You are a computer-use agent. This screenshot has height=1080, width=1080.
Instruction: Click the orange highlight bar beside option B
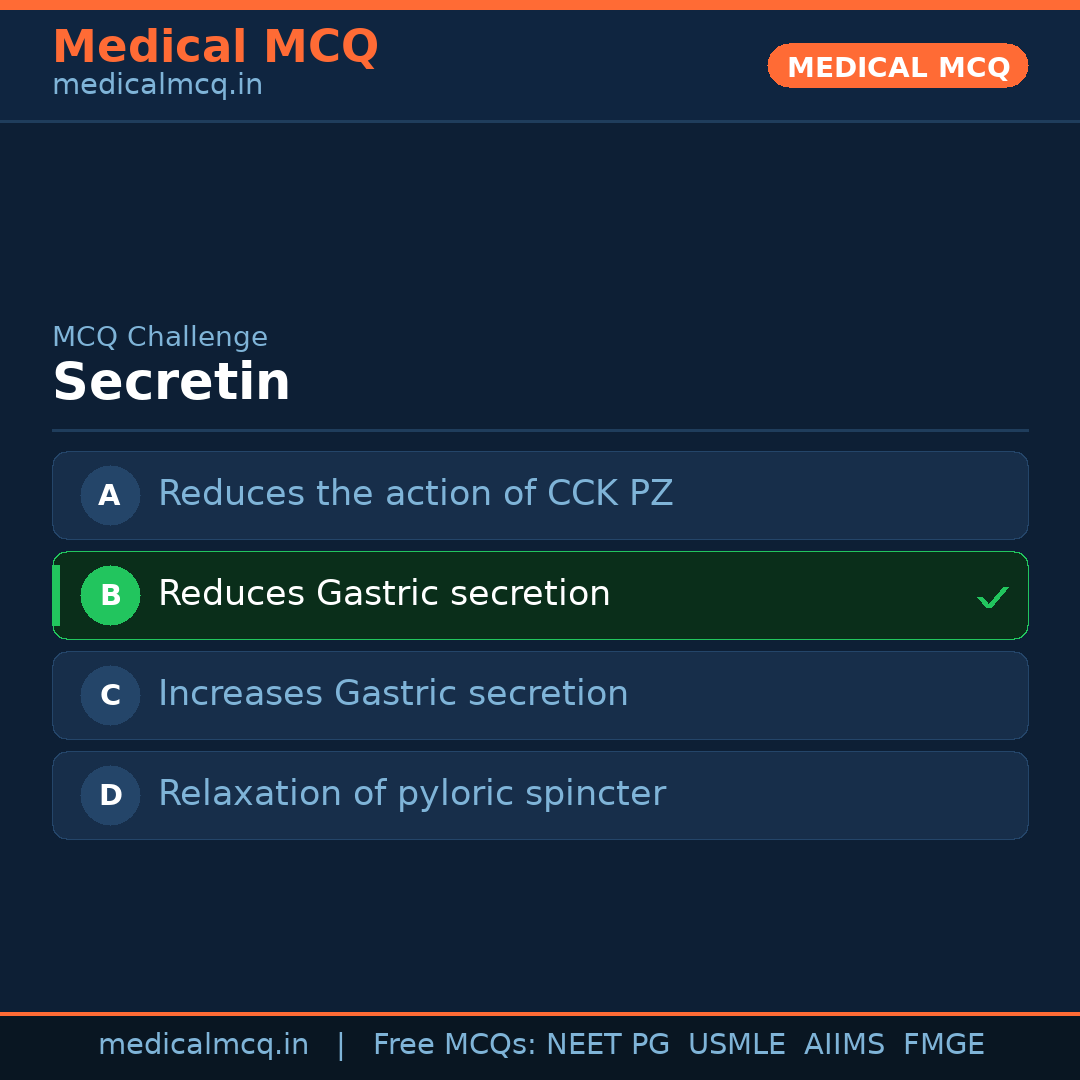56,595
